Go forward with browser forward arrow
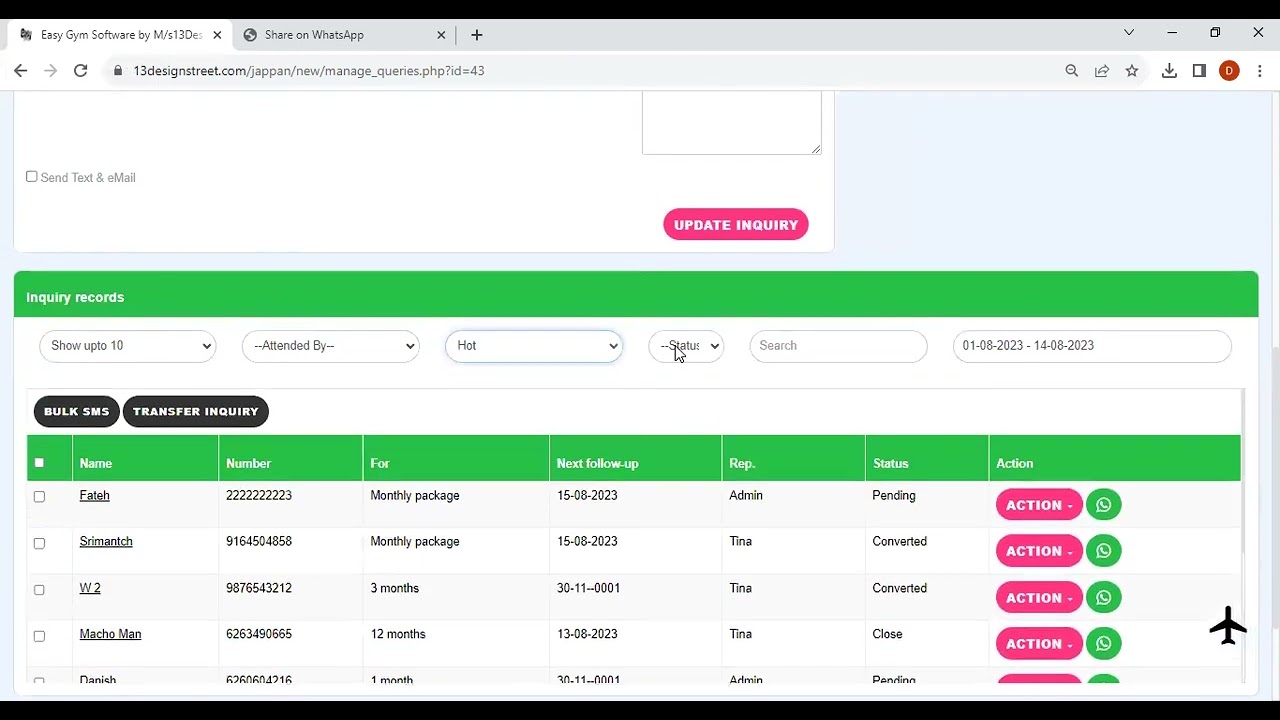The width and height of the screenshot is (1280, 720). click(x=50, y=71)
